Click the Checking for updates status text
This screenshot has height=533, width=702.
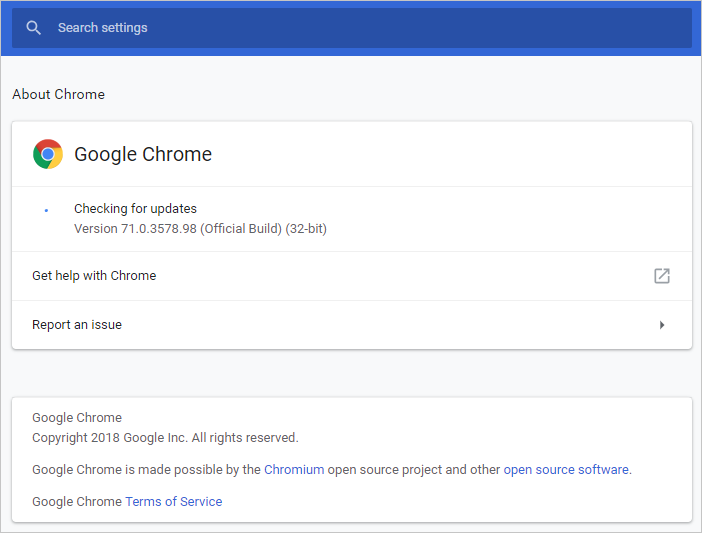pos(135,209)
